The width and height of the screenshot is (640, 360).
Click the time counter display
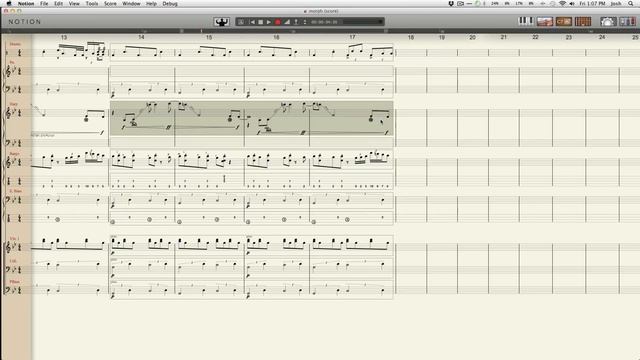(x=324, y=22)
